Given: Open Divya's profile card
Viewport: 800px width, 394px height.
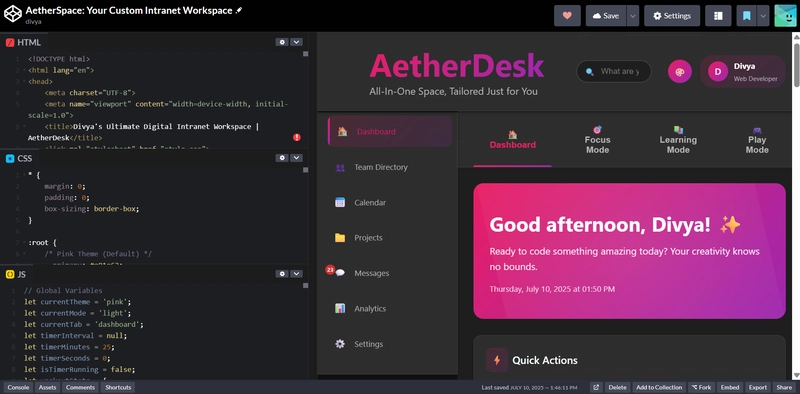Looking at the screenshot, I should coord(742,71).
